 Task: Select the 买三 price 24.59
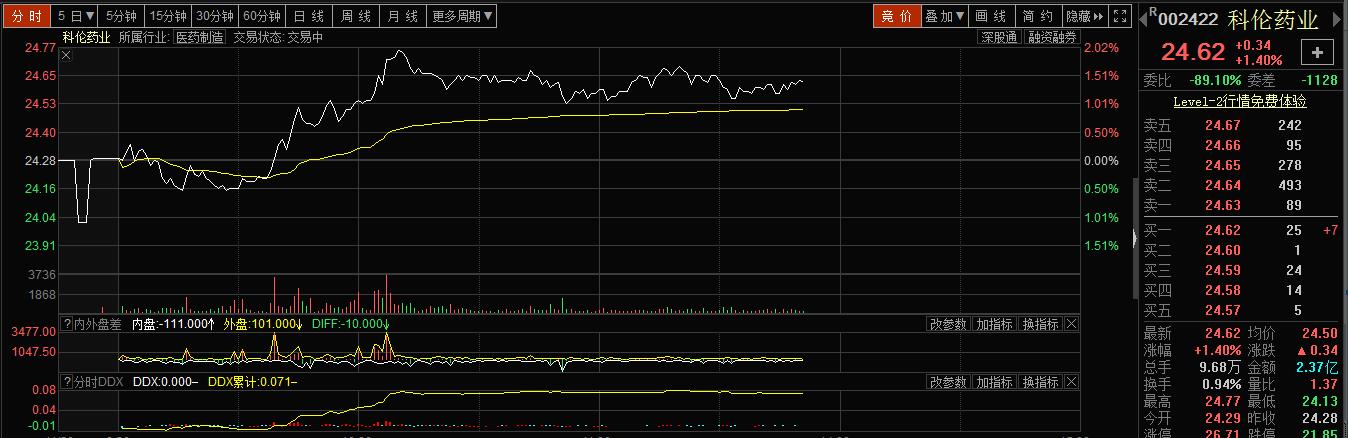click(x=1223, y=270)
